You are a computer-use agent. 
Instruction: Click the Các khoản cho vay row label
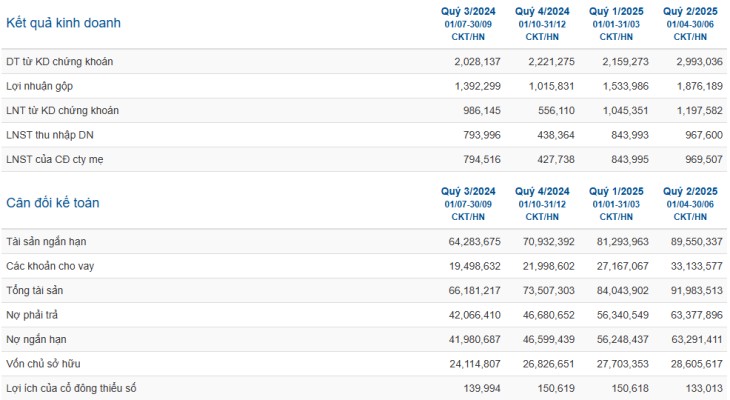(50, 266)
